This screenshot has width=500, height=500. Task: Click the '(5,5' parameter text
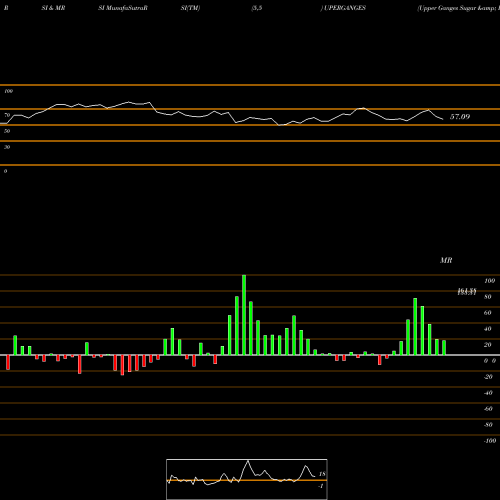(257, 8)
